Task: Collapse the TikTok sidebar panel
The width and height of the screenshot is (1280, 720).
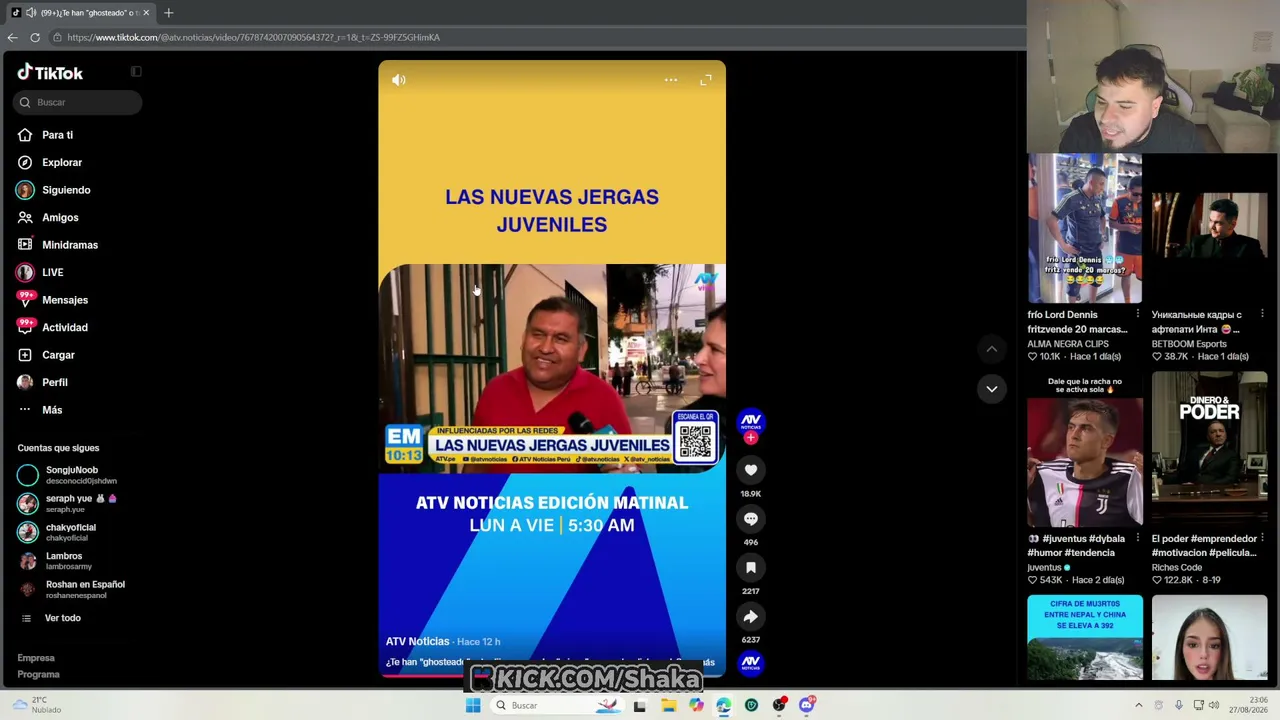Action: pos(136,72)
